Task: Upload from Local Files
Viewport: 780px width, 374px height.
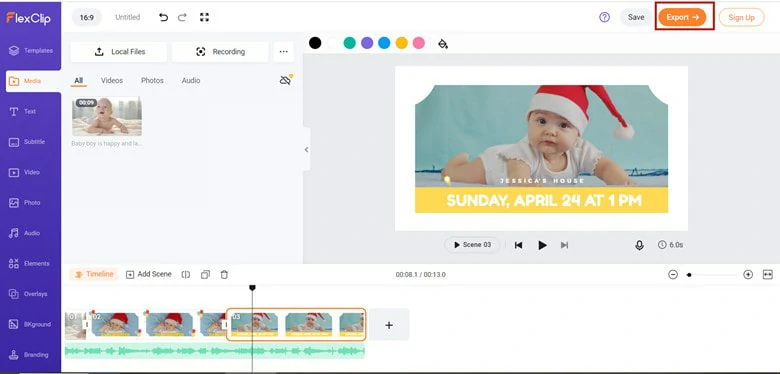Action: pos(119,52)
